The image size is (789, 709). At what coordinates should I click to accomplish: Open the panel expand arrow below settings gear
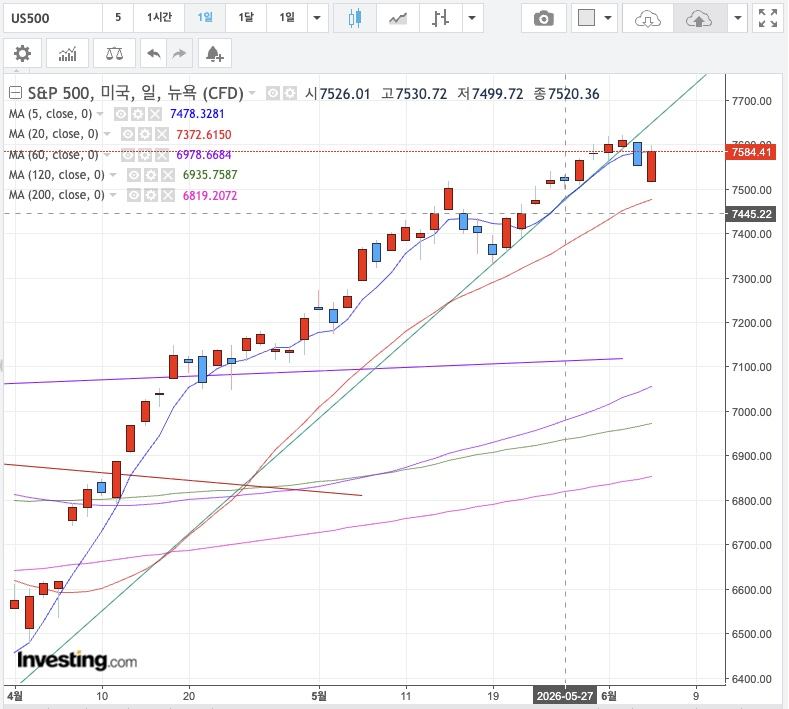pyautogui.click(x=16, y=70)
